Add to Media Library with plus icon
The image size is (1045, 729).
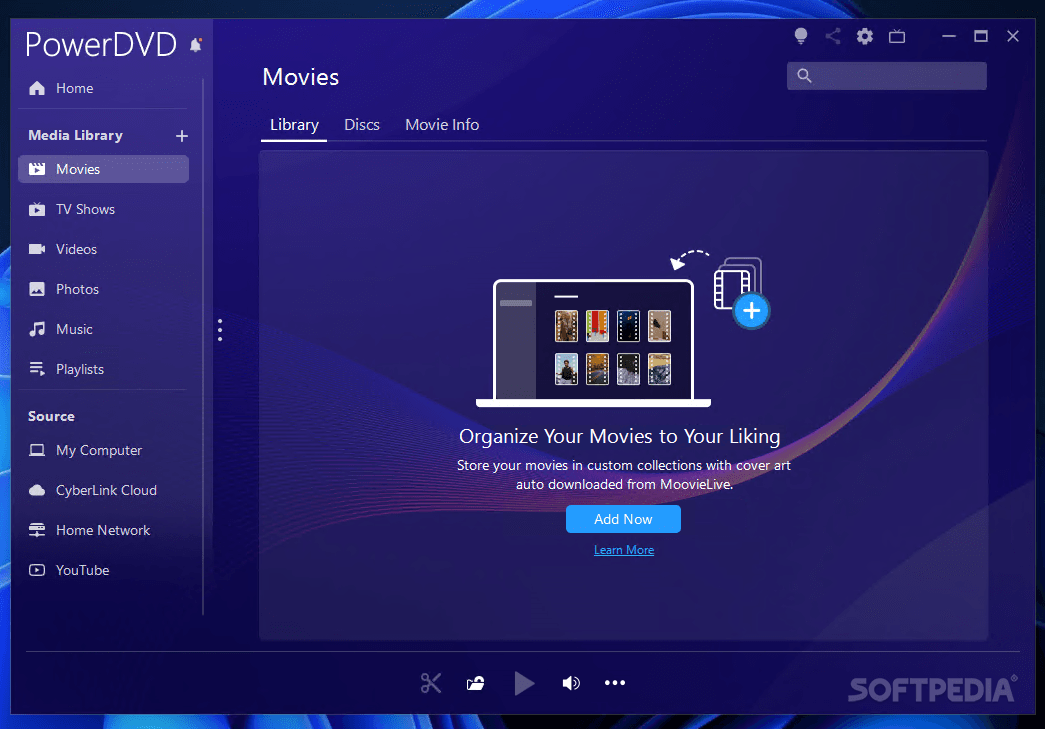[181, 136]
